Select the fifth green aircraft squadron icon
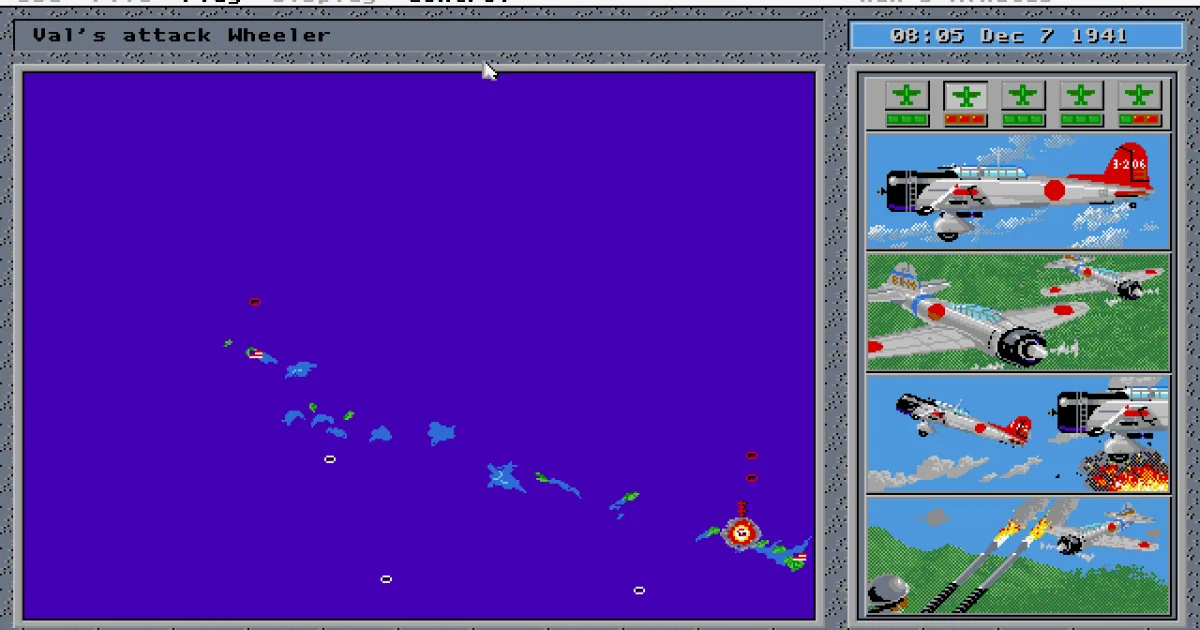Viewport: 1200px width, 630px height. click(1138, 96)
